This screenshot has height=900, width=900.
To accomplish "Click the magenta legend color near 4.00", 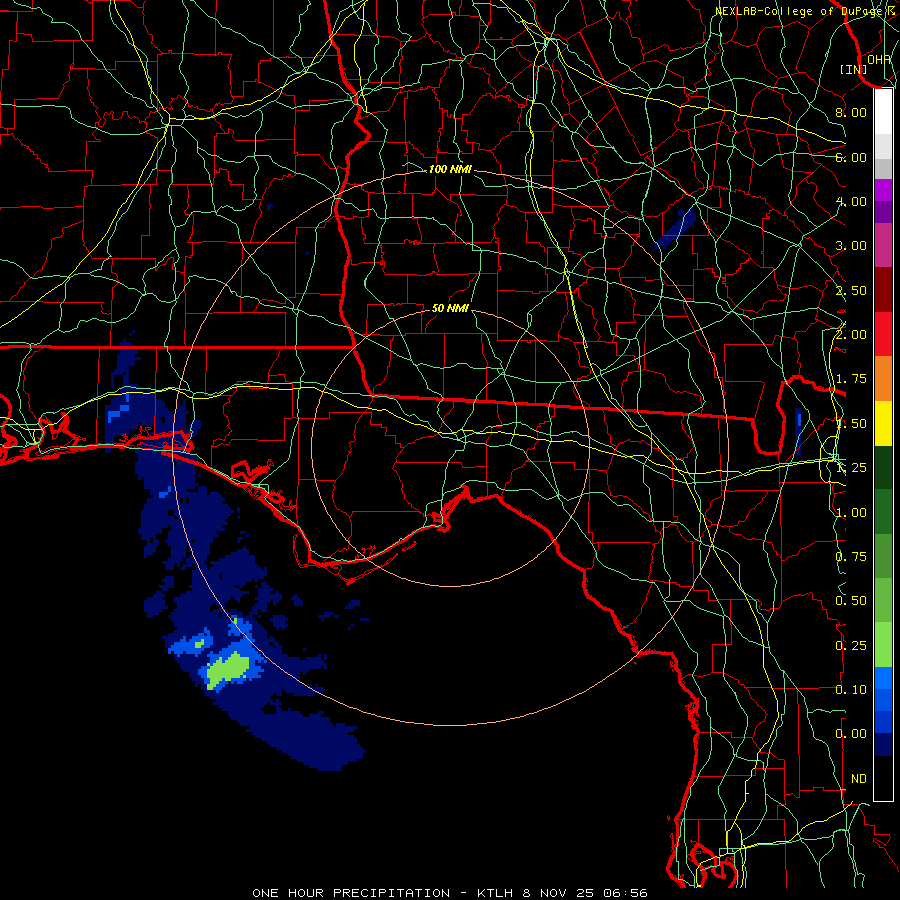I will point(883,190).
